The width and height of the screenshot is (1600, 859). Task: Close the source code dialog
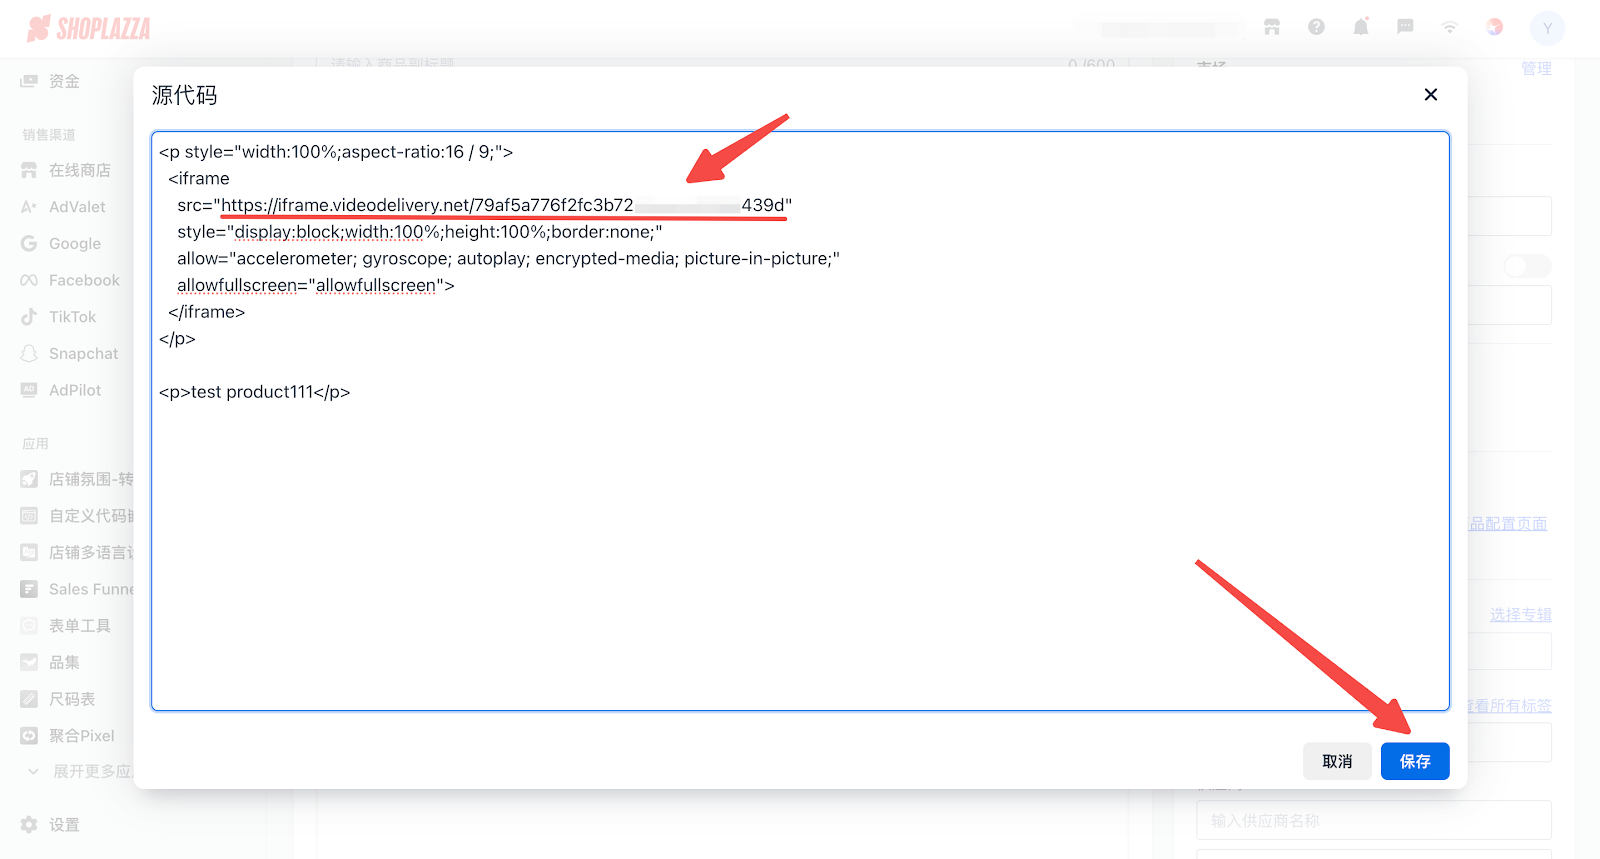pyautogui.click(x=1430, y=94)
